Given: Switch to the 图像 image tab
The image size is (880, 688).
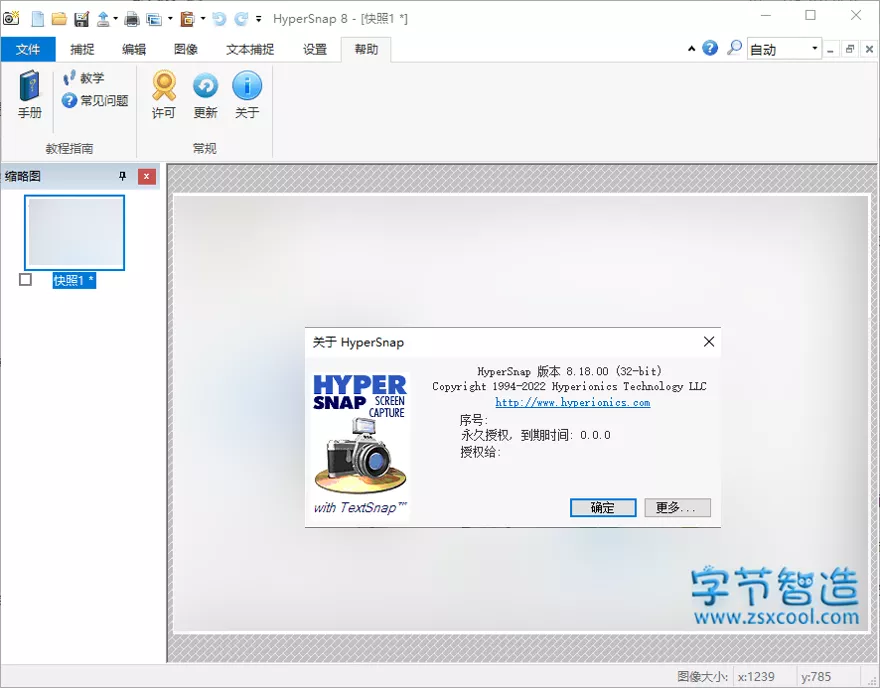Looking at the screenshot, I should click(x=186, y=49).
